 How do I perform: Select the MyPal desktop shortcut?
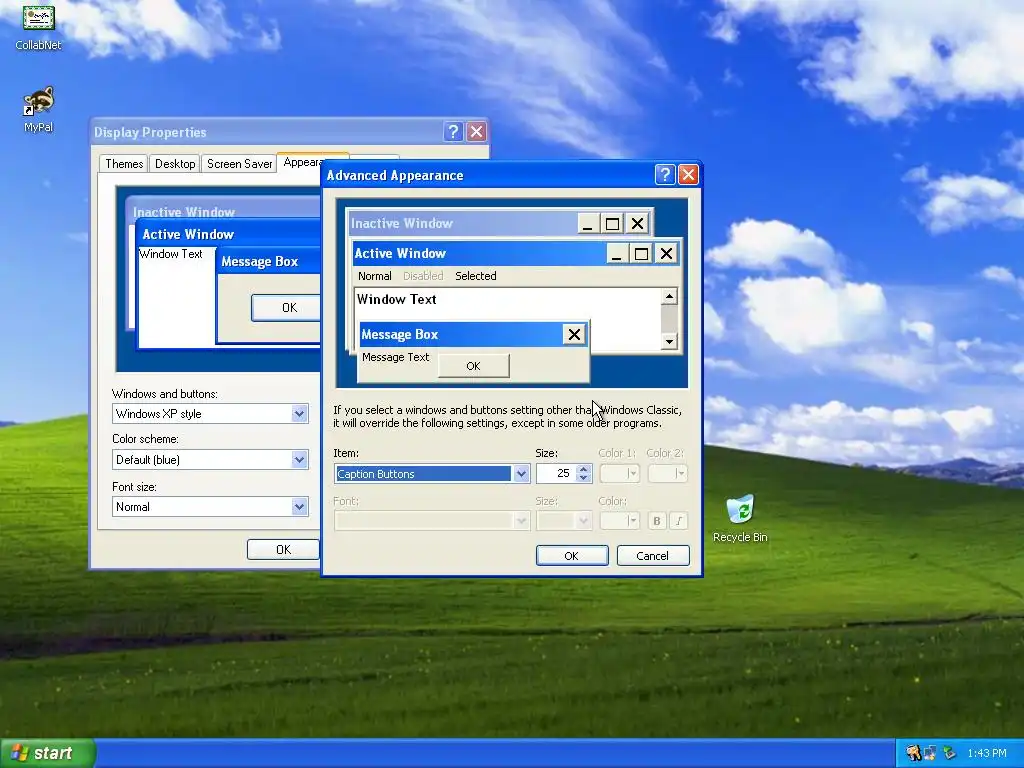[x=38, y=109]
